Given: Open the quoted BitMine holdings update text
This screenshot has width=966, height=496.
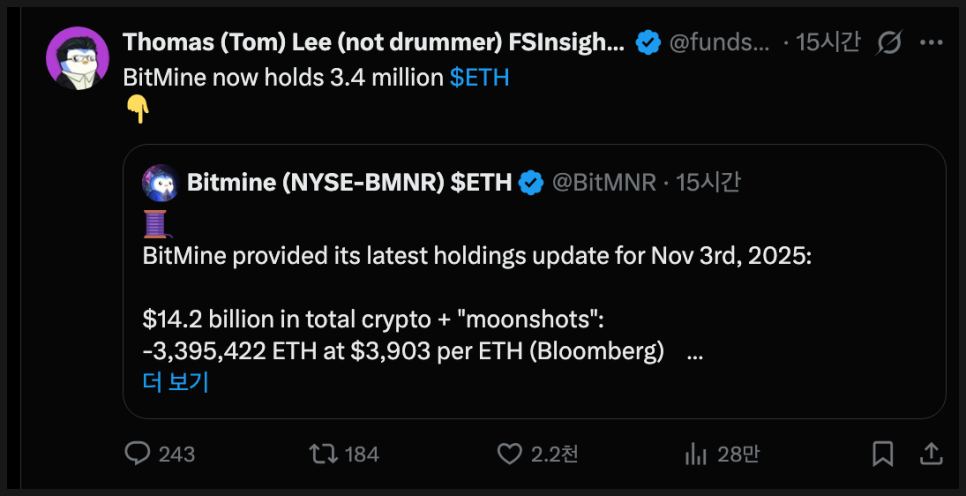Looking at the screenshot, I should pos(477,255).
